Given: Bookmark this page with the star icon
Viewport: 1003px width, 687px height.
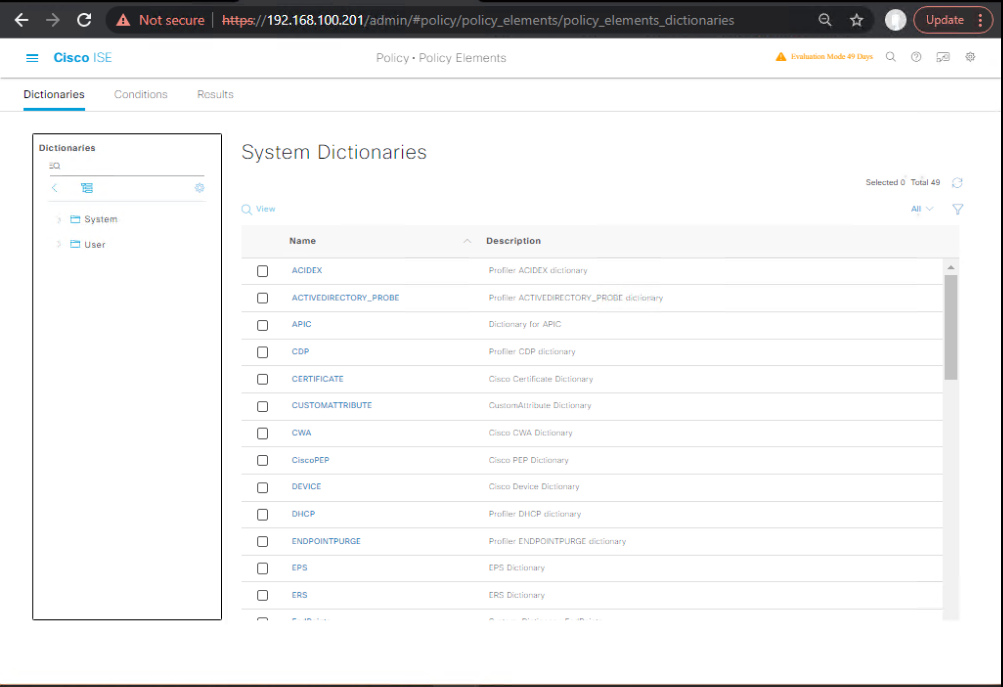Looking at the screenshot, I should 857,20.
